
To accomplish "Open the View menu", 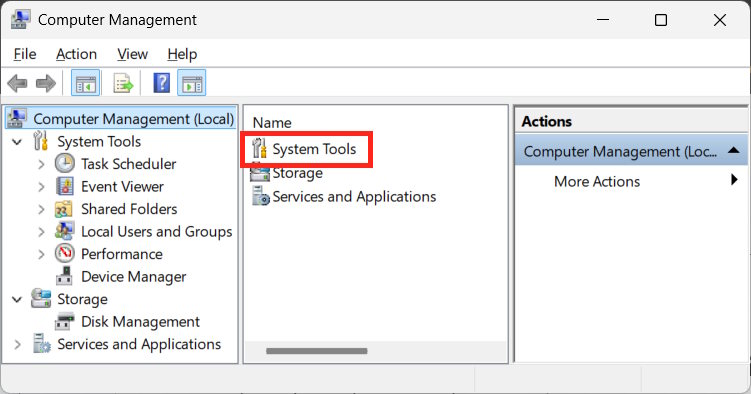I will (x=132, y=54).
